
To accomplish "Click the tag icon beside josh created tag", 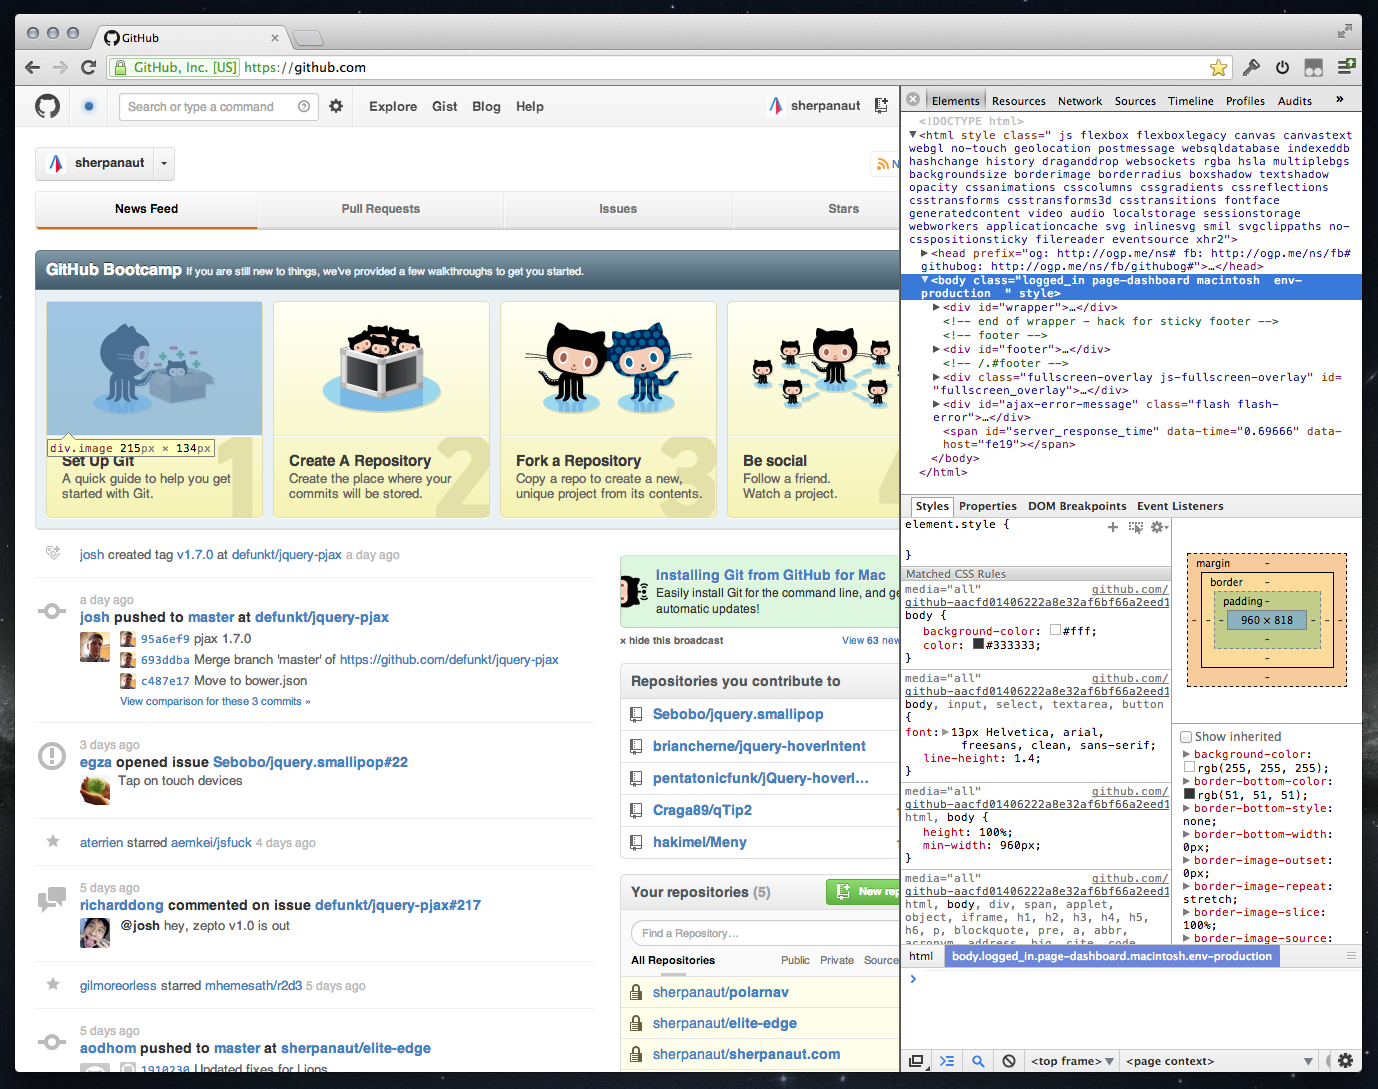I will 53,553.
